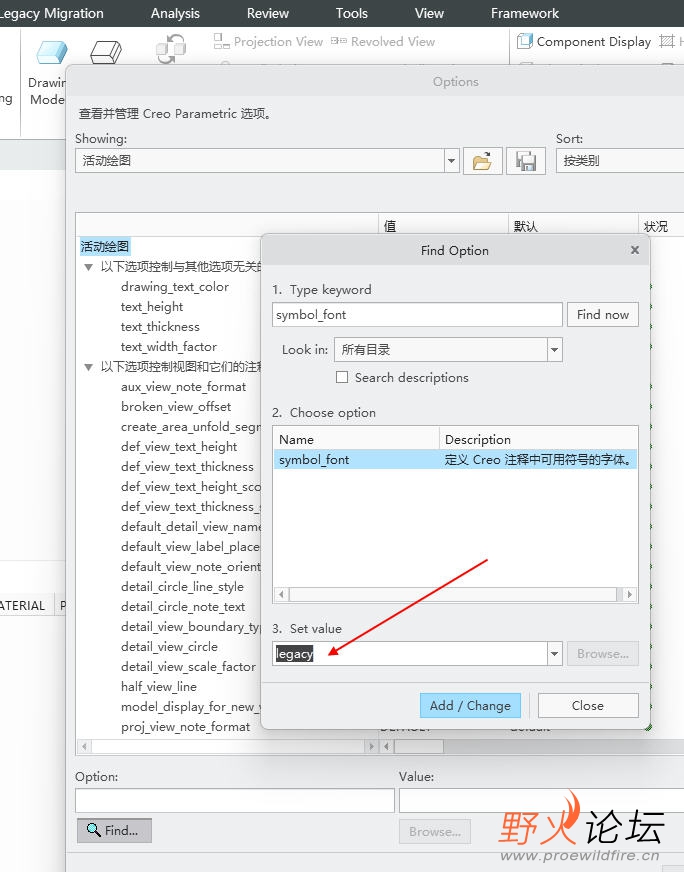
Task: Click the 值 column header
Action: pyautogui.click(x=443, y=226)
